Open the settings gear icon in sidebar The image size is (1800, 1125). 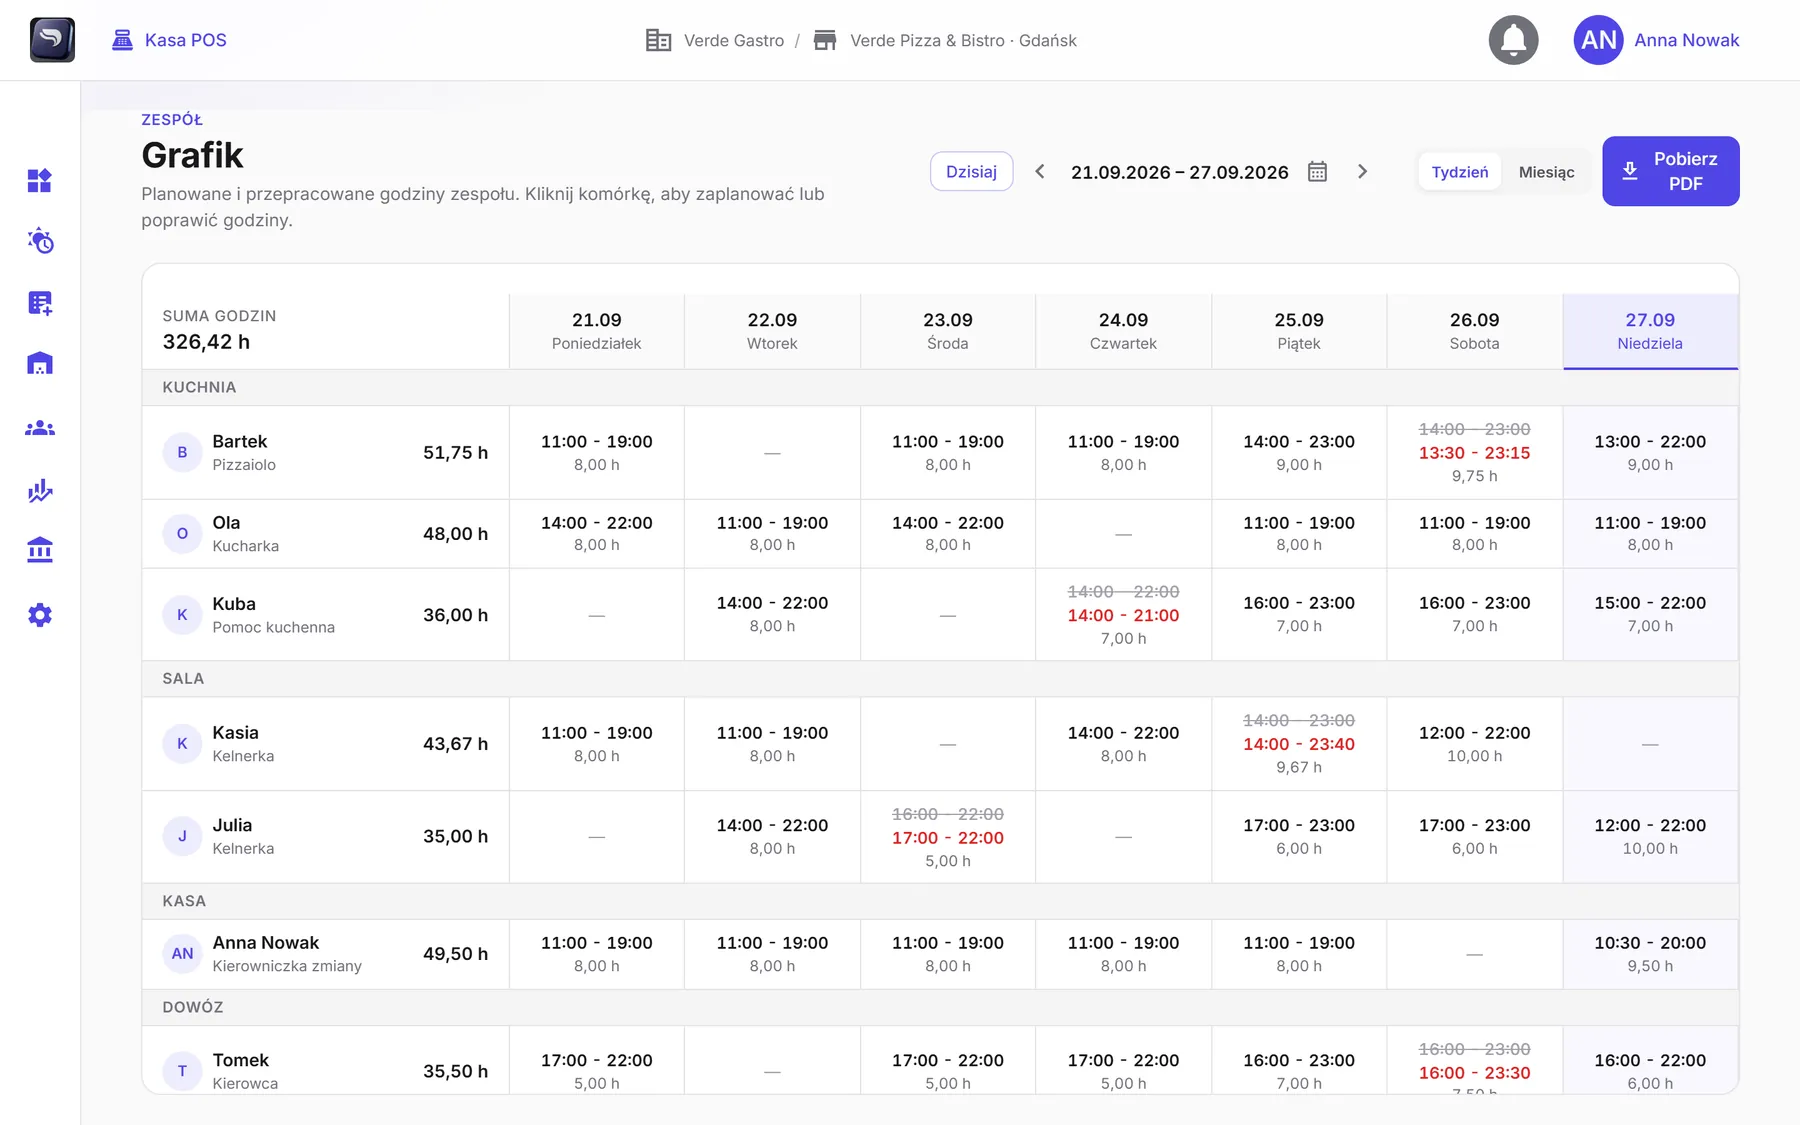click(x=40, y=615)
